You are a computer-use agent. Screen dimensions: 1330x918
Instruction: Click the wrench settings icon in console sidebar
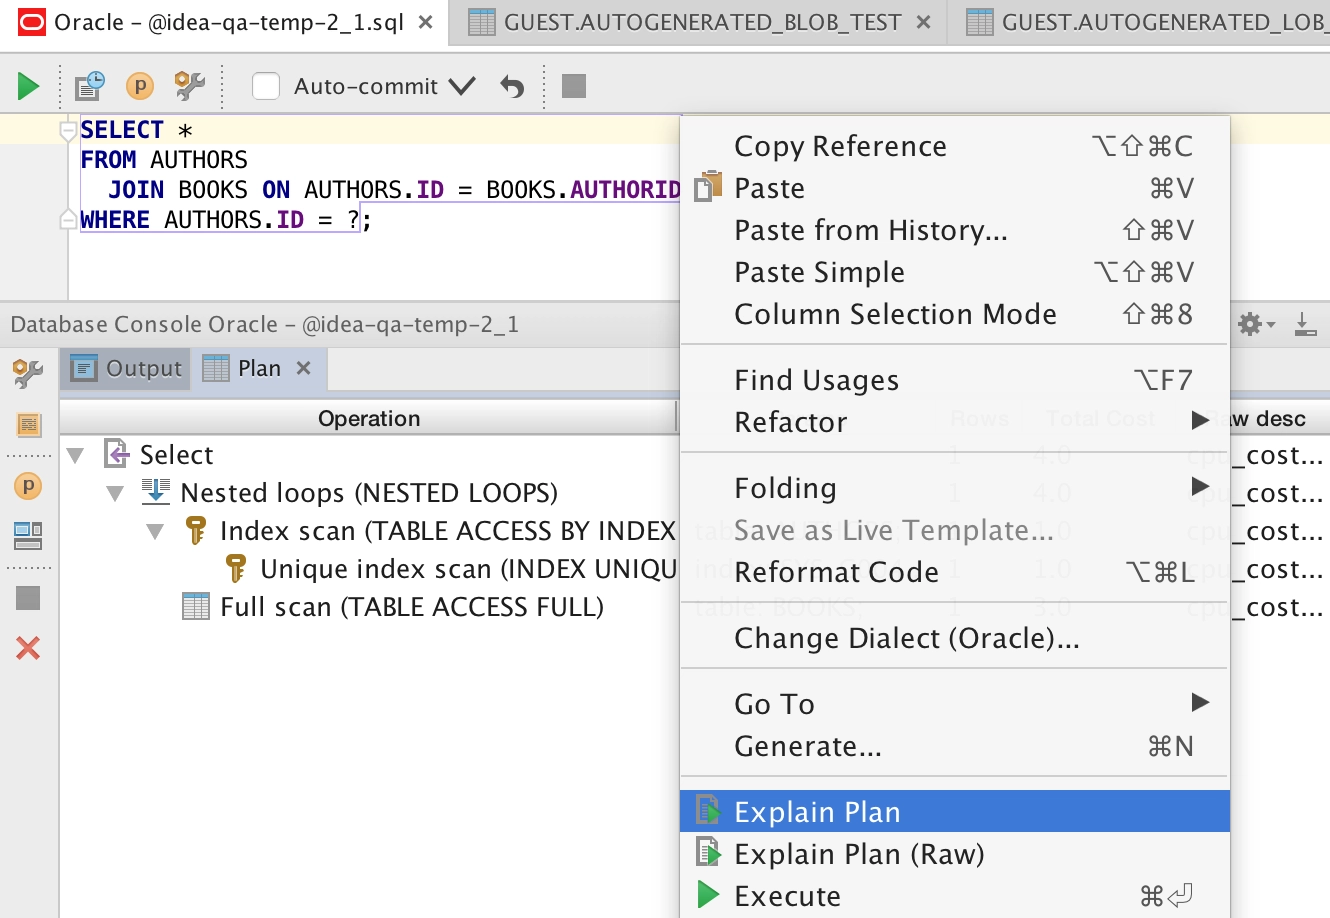pos(28,373)
